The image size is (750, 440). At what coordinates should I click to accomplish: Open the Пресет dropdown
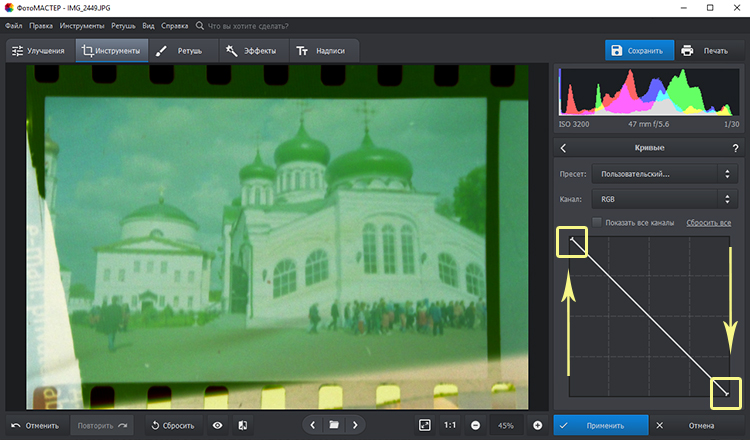[665, 174]
